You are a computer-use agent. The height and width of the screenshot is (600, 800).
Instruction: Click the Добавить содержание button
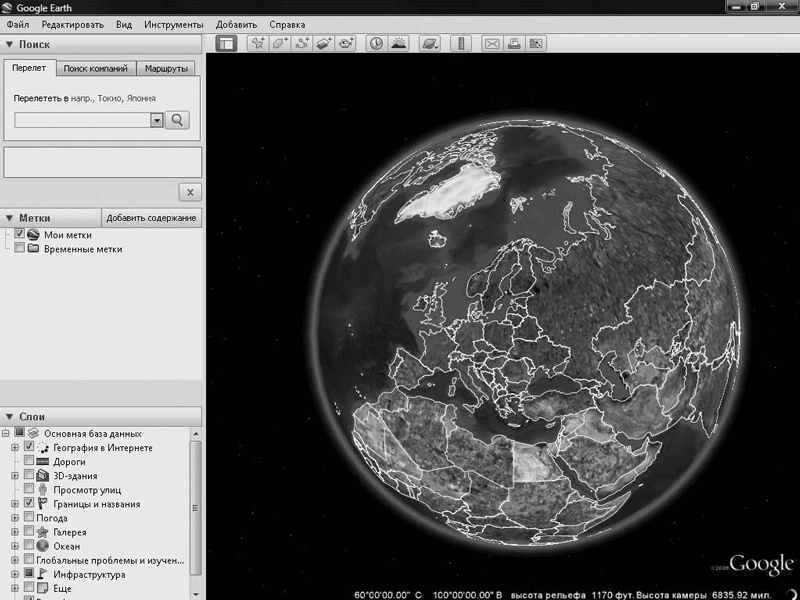[152, 218]
